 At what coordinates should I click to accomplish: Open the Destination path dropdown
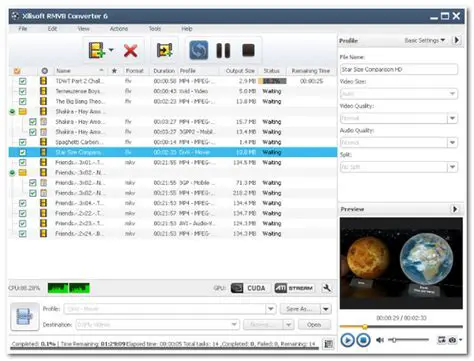click(234, 324)
